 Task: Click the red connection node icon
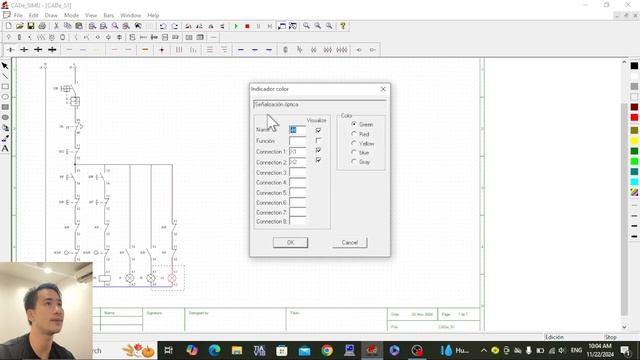162,50
